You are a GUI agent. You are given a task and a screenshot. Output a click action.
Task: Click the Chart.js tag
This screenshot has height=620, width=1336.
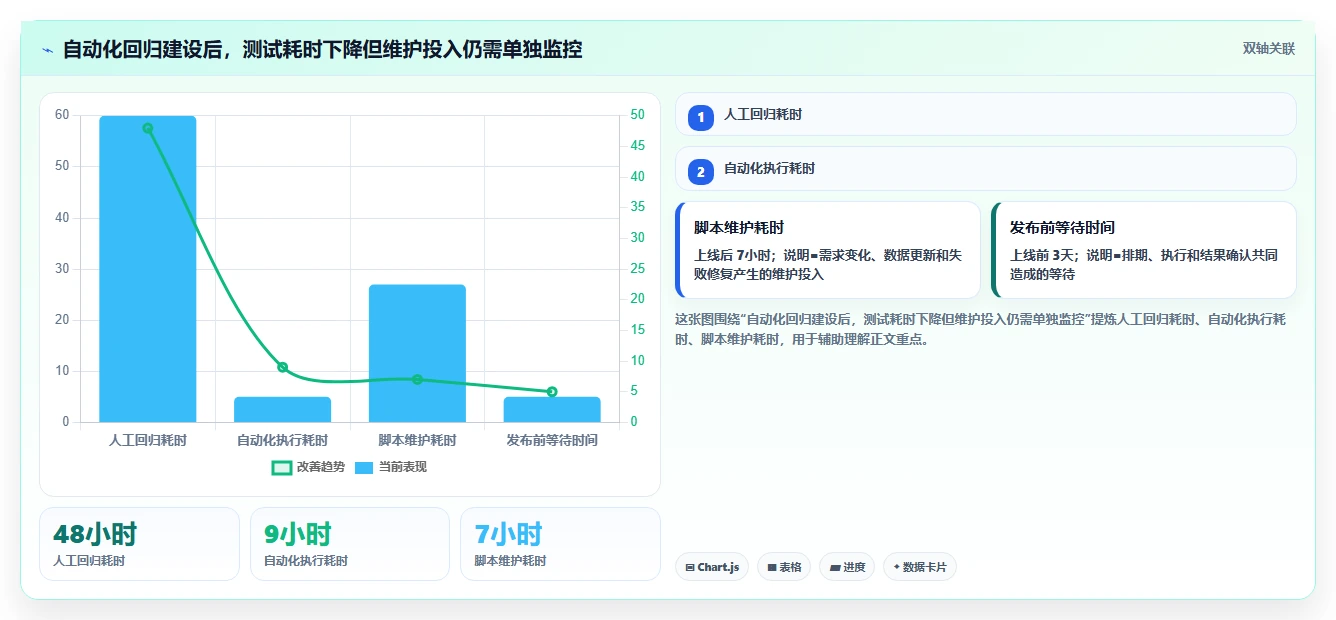(x=712, y=567)
